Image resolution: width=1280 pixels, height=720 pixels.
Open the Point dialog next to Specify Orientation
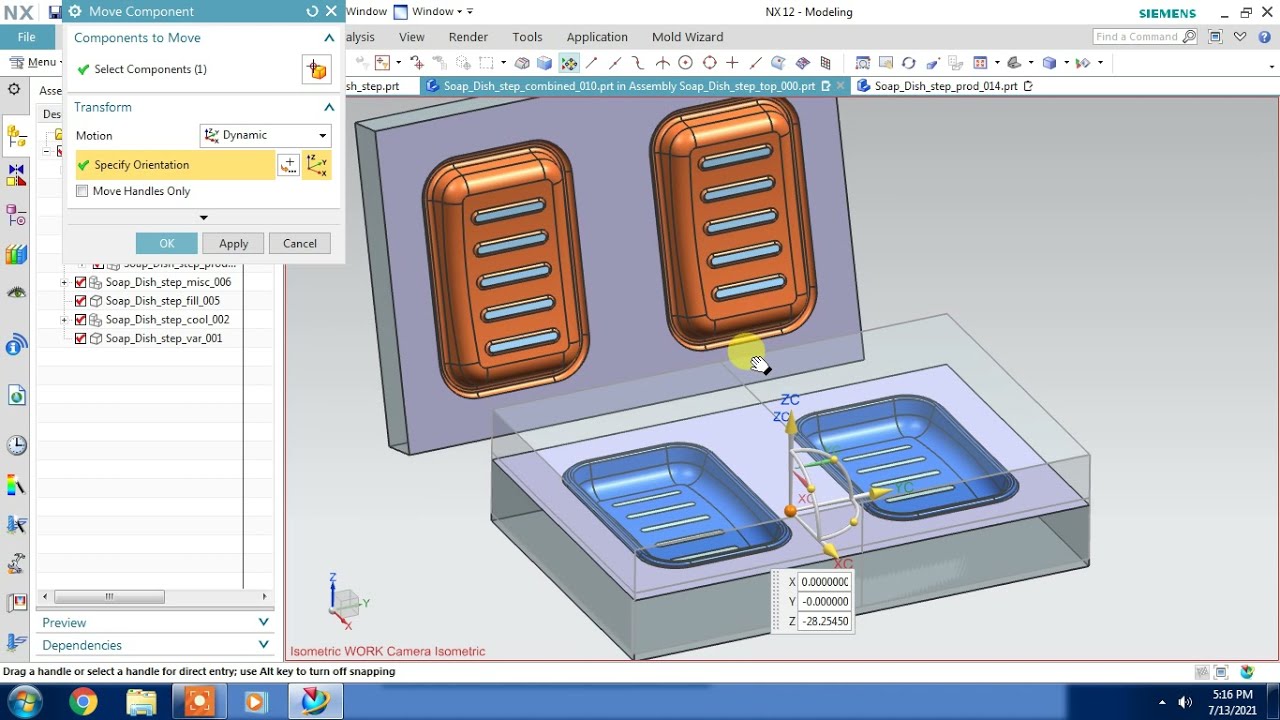(x=288, y=165)
